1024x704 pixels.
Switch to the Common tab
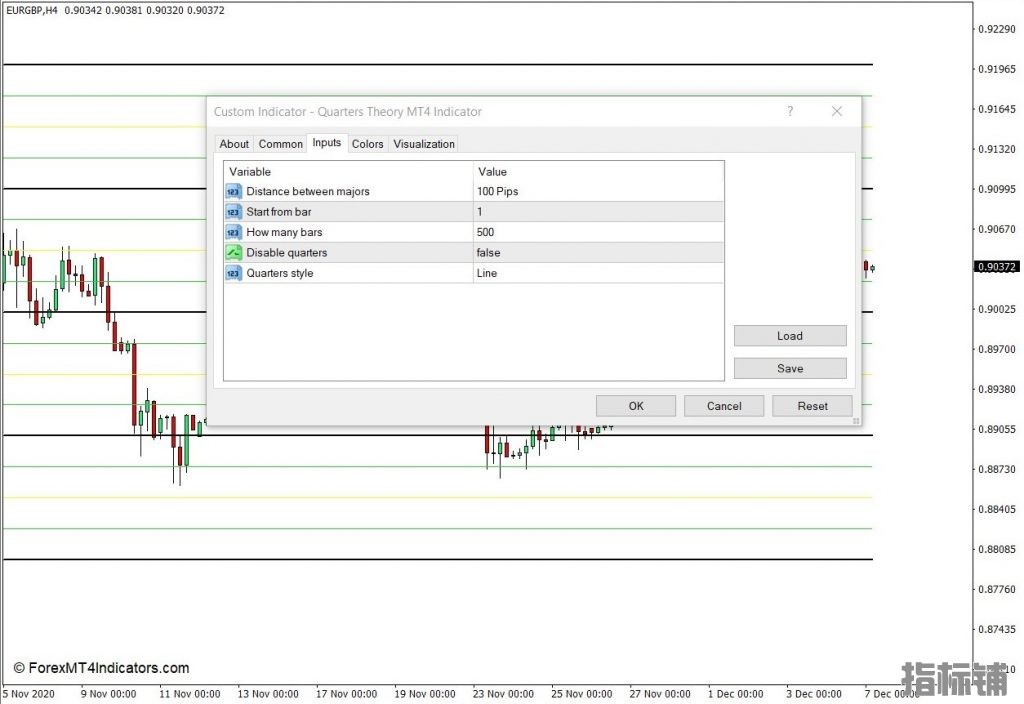tap(281, 144)
